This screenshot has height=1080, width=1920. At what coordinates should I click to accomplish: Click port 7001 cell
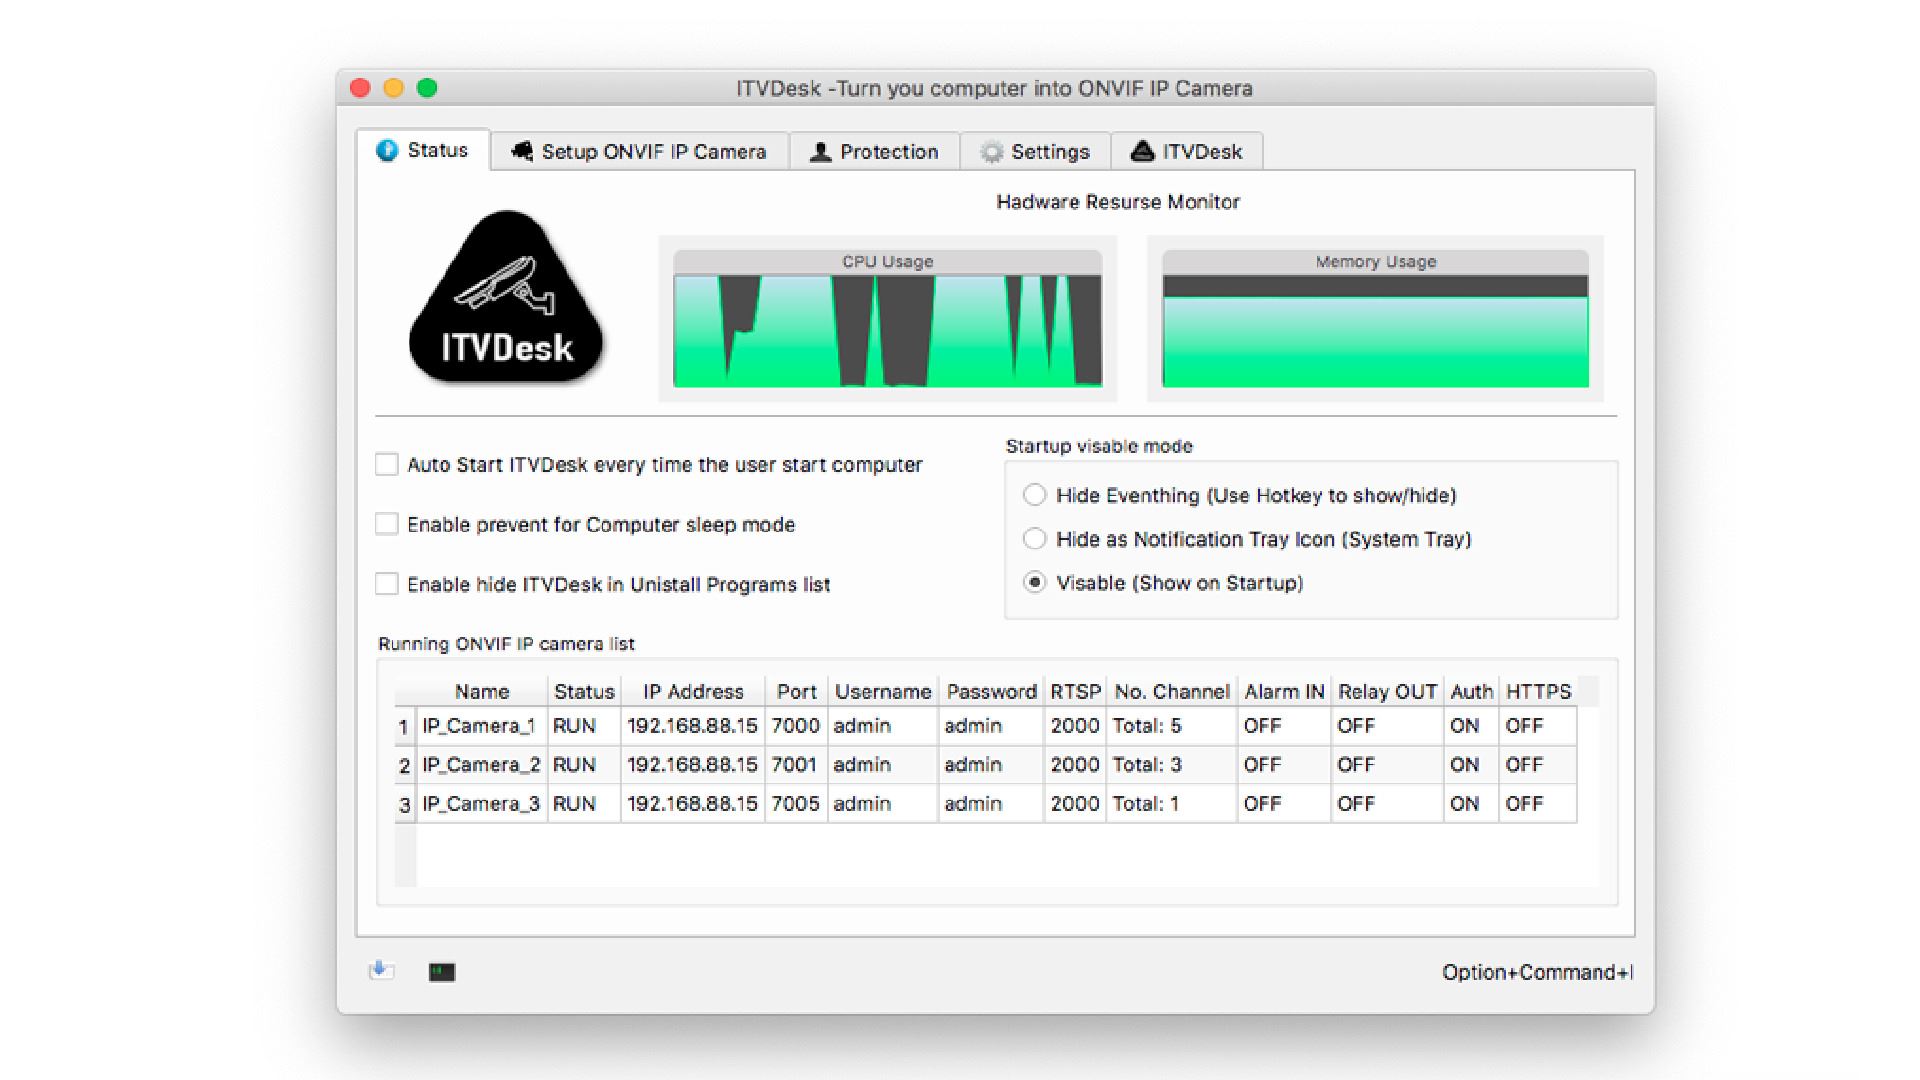coord(796,765)
